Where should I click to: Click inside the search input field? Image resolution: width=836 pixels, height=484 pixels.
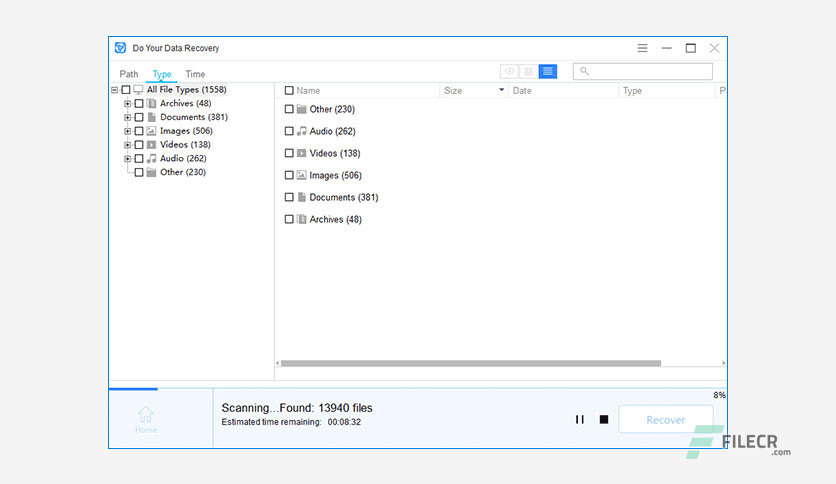click(642, 71)
